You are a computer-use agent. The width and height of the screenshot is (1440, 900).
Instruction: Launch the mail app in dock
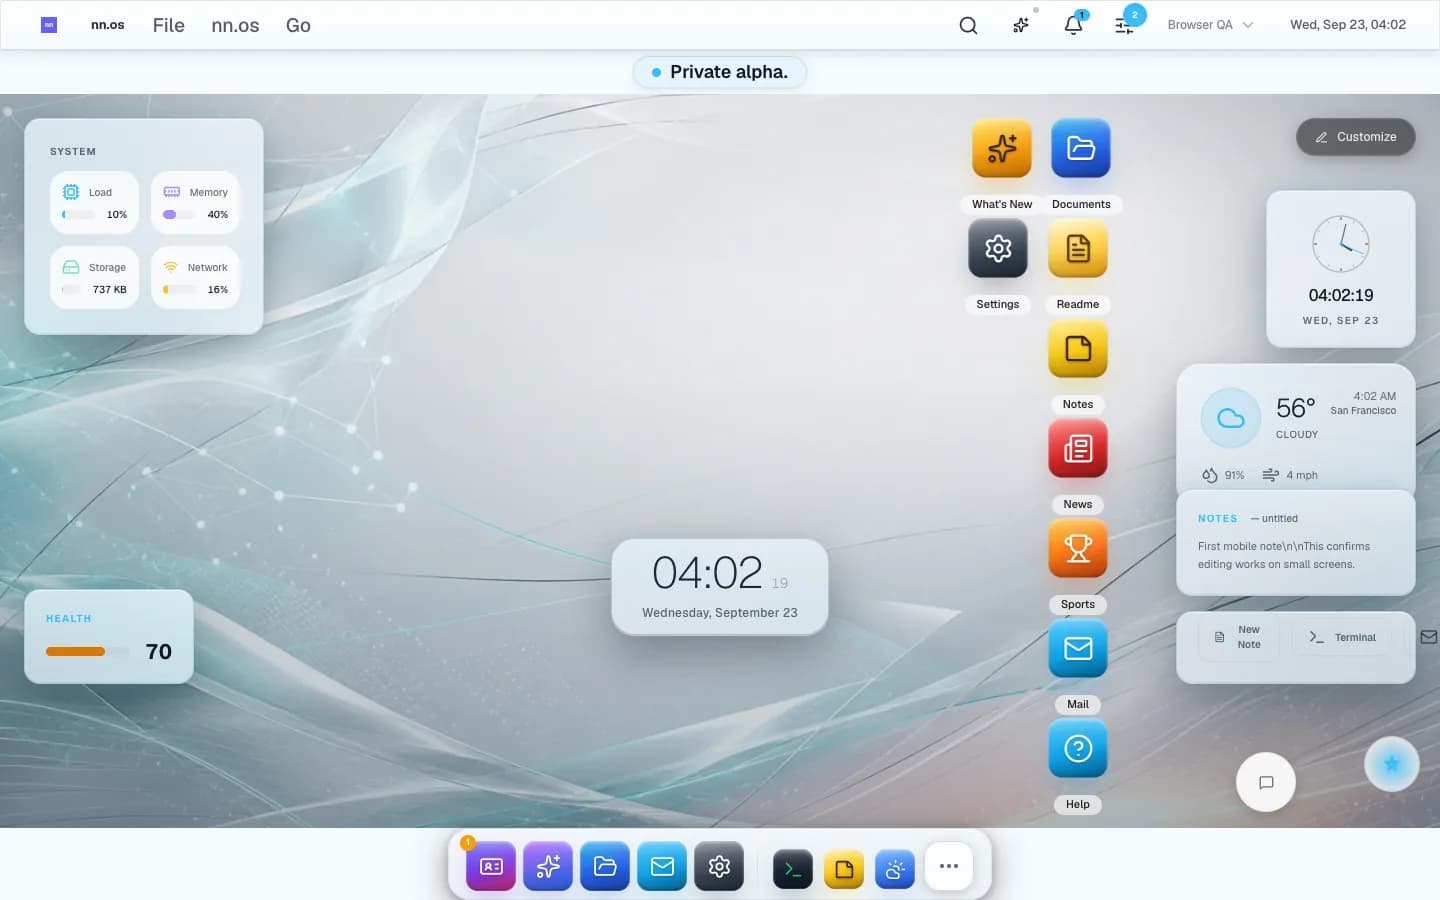pos(662,867)
